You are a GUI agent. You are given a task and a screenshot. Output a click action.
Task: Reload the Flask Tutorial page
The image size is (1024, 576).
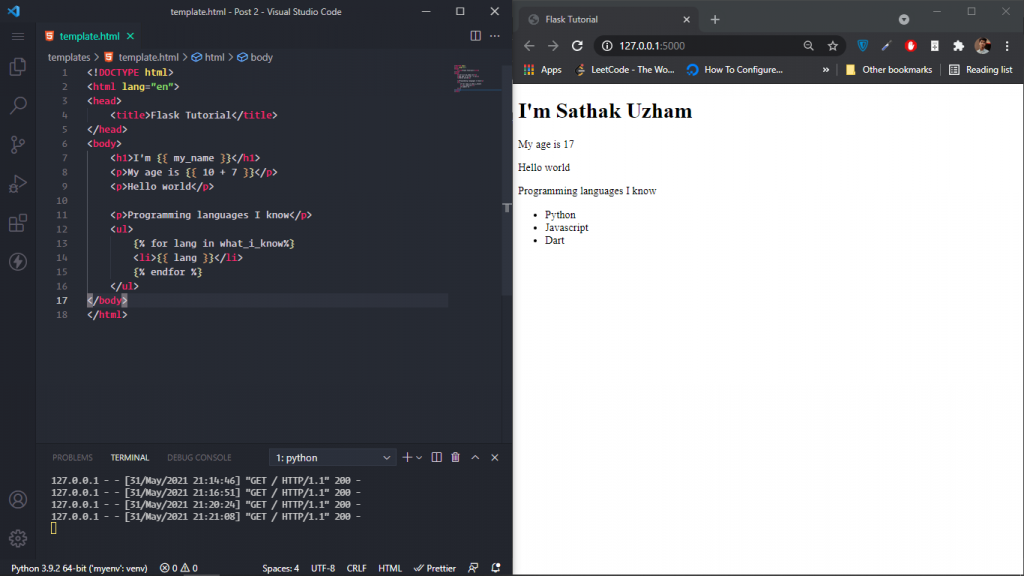click(577, 46)
